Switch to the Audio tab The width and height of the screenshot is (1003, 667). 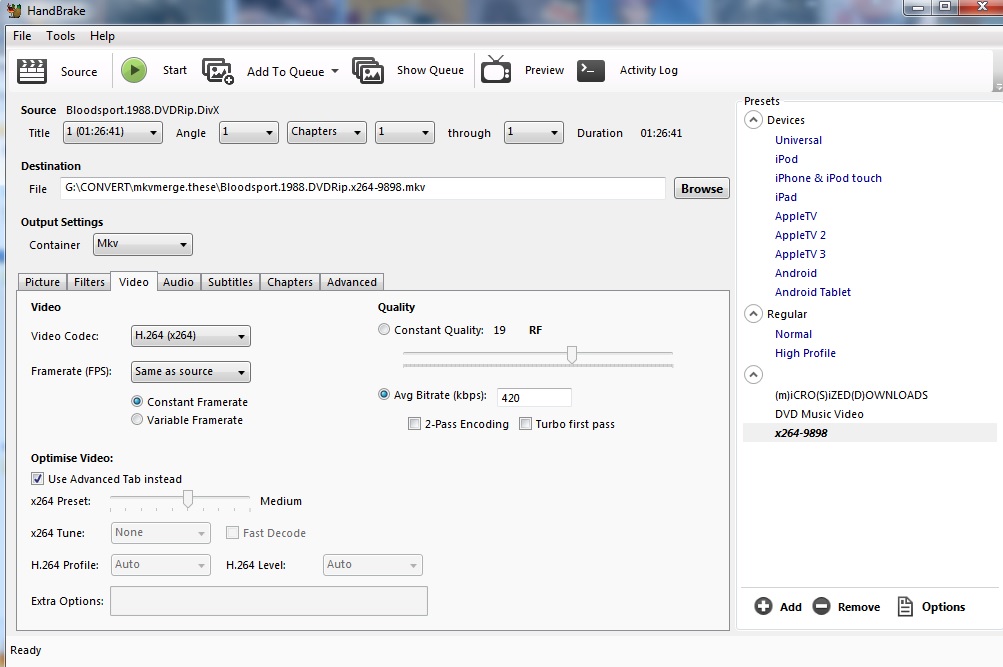pyautogui.click(x=178, y=282)
